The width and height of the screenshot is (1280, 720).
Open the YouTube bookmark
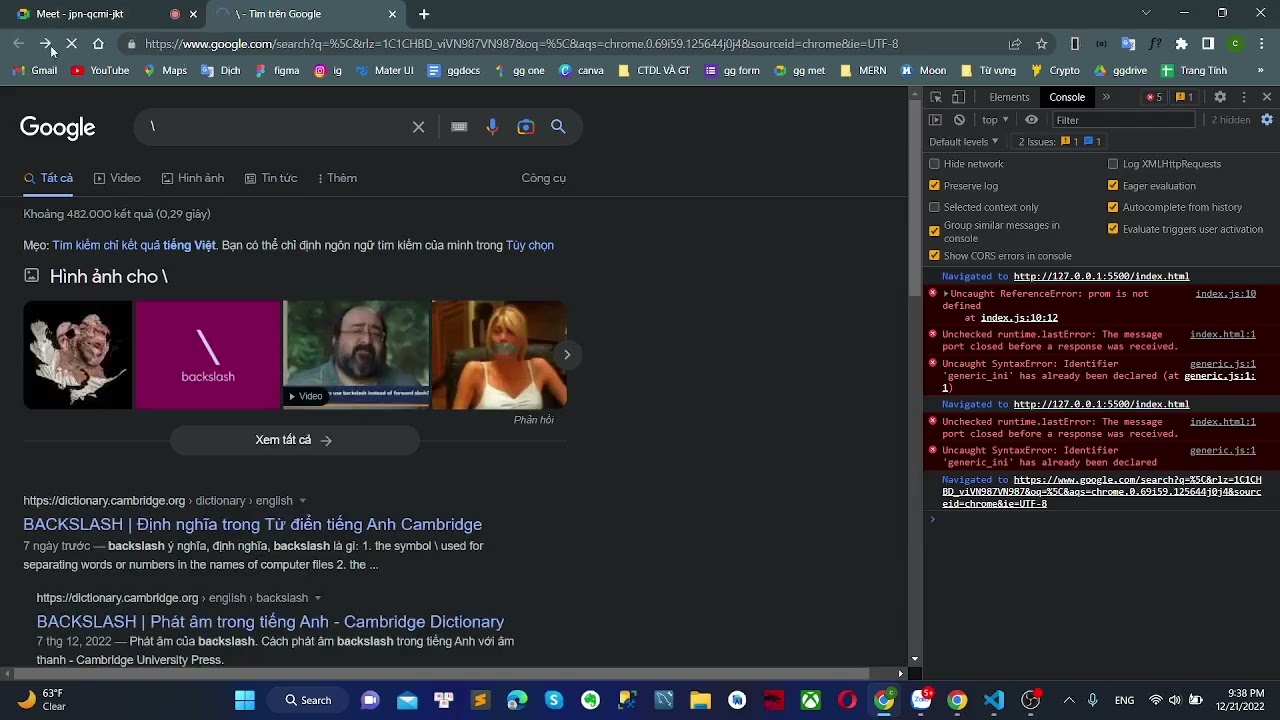coord(100,71)
